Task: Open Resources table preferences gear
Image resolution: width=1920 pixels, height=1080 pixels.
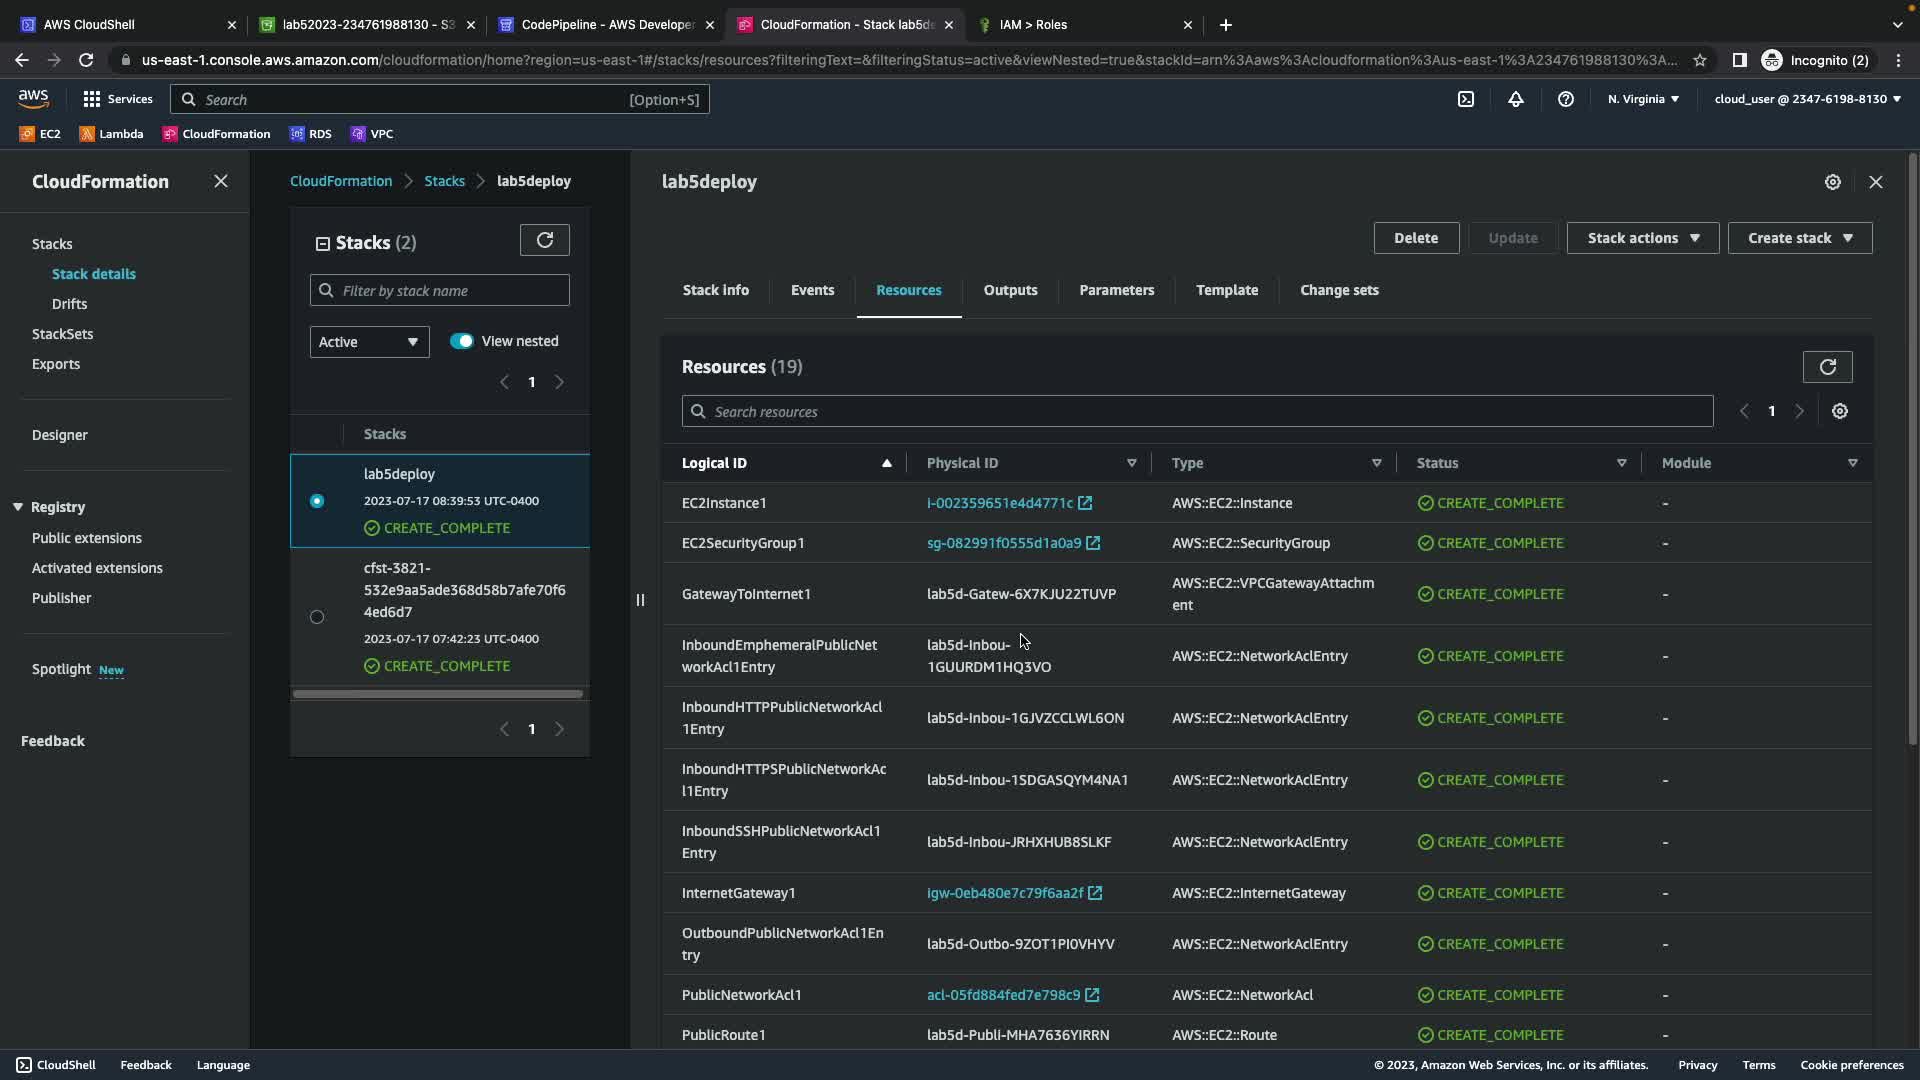Action: click(x=1839, y=412)
